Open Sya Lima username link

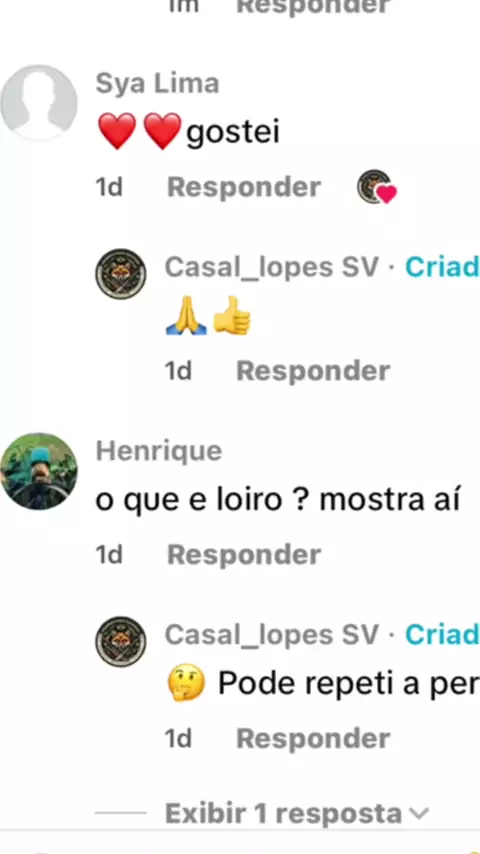(x=157, y=84)
